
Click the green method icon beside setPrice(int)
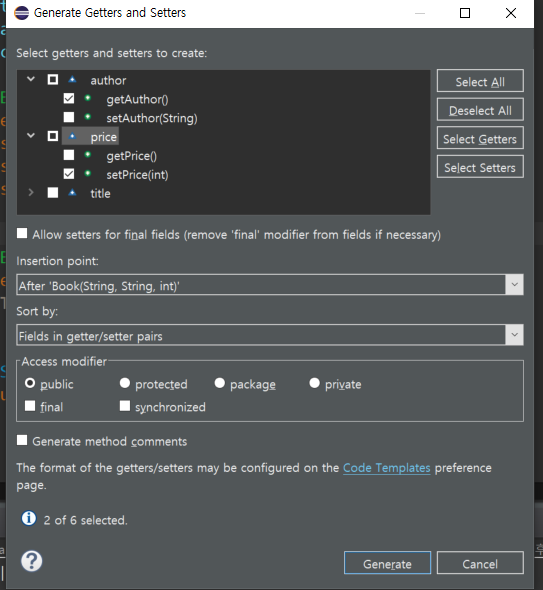click(88, 173)
